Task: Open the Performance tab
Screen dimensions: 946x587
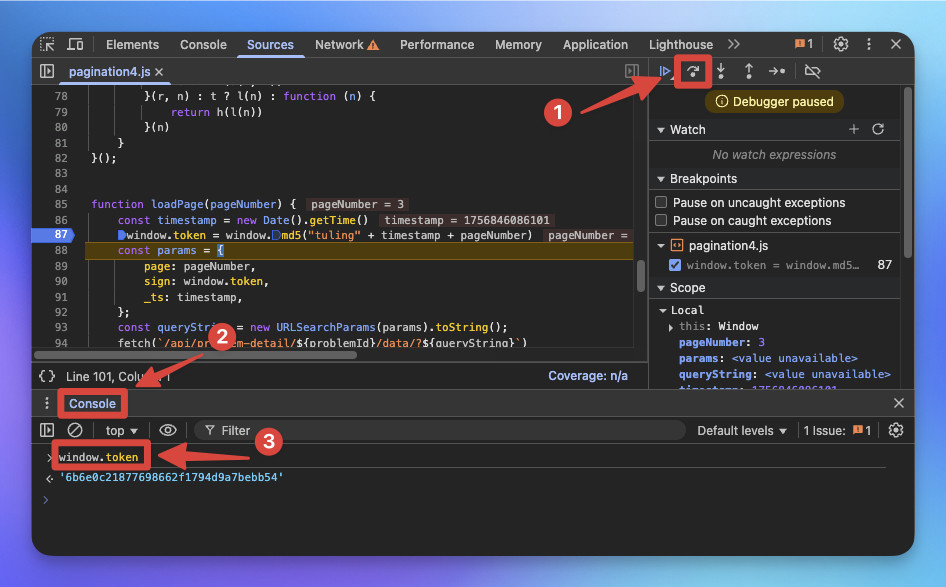Action: coord(437,45)
